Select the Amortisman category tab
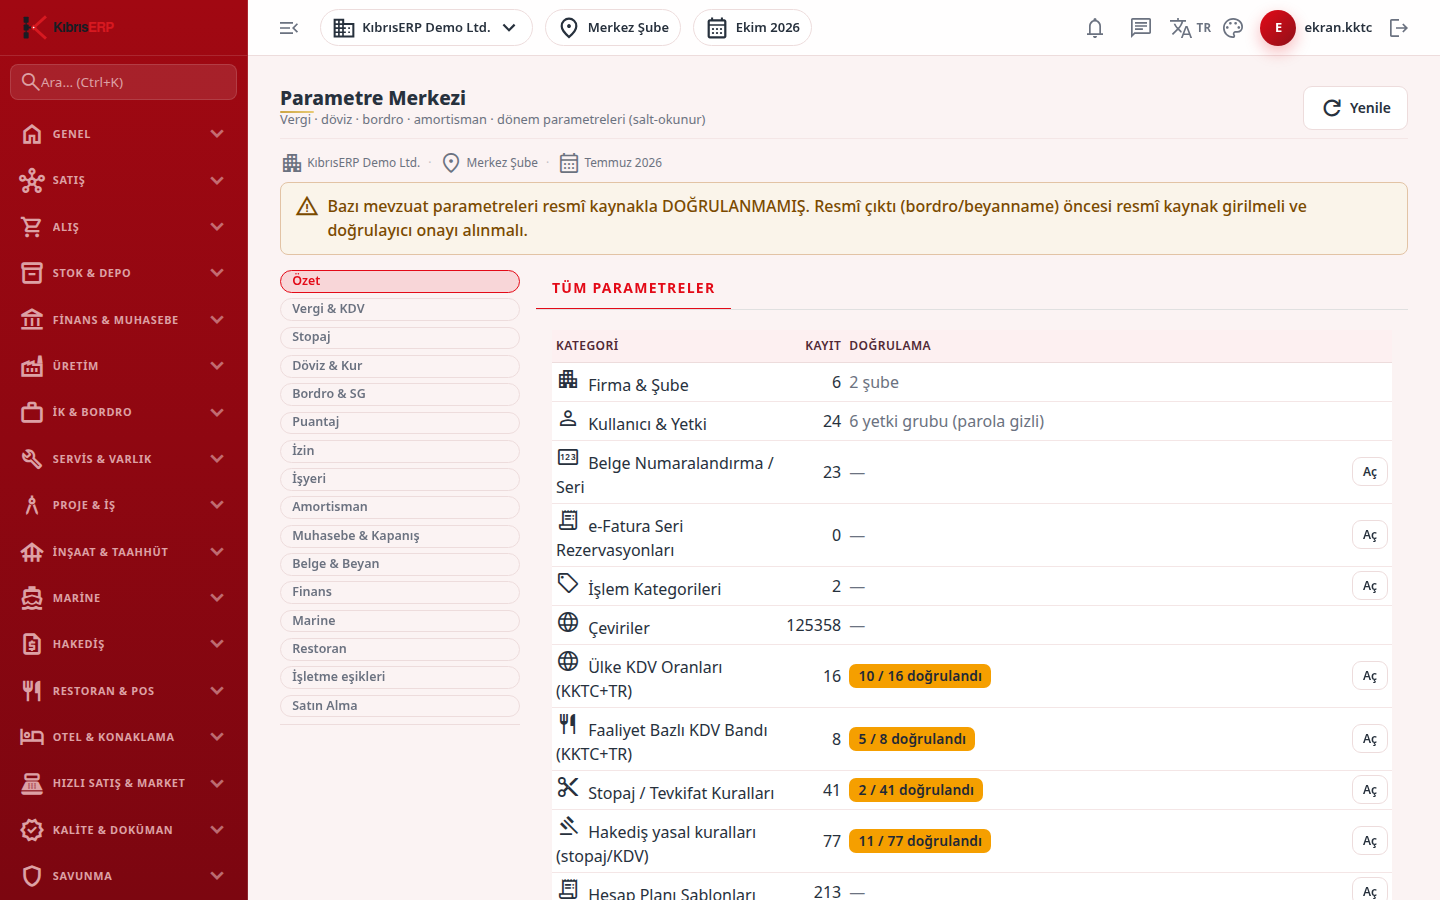 pos(400,507)
